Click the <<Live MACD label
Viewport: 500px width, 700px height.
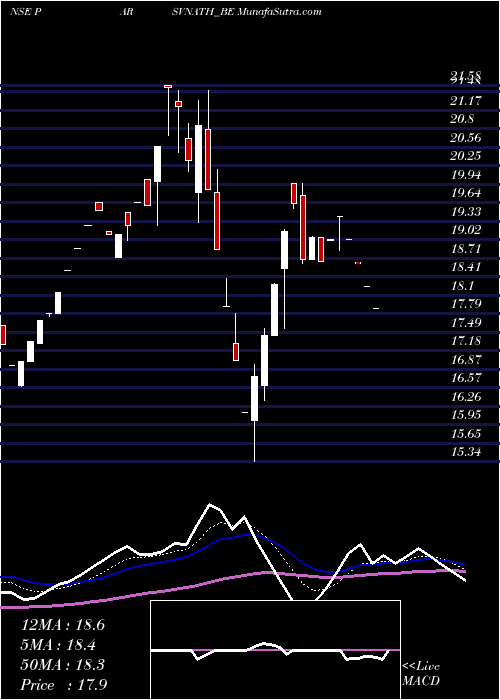coord(421,674)
